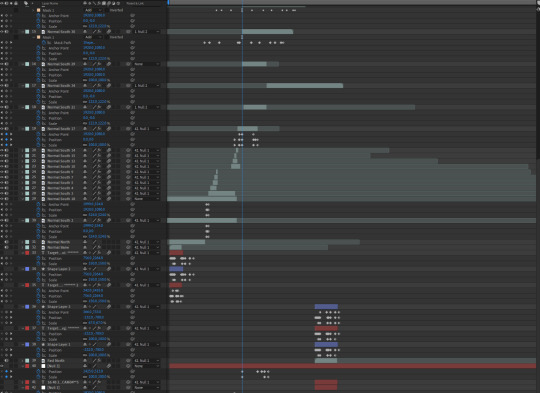Go to next keyframe on layer 19 Position
The width and height of the screenshot is (540, 393).
[11, 139]
